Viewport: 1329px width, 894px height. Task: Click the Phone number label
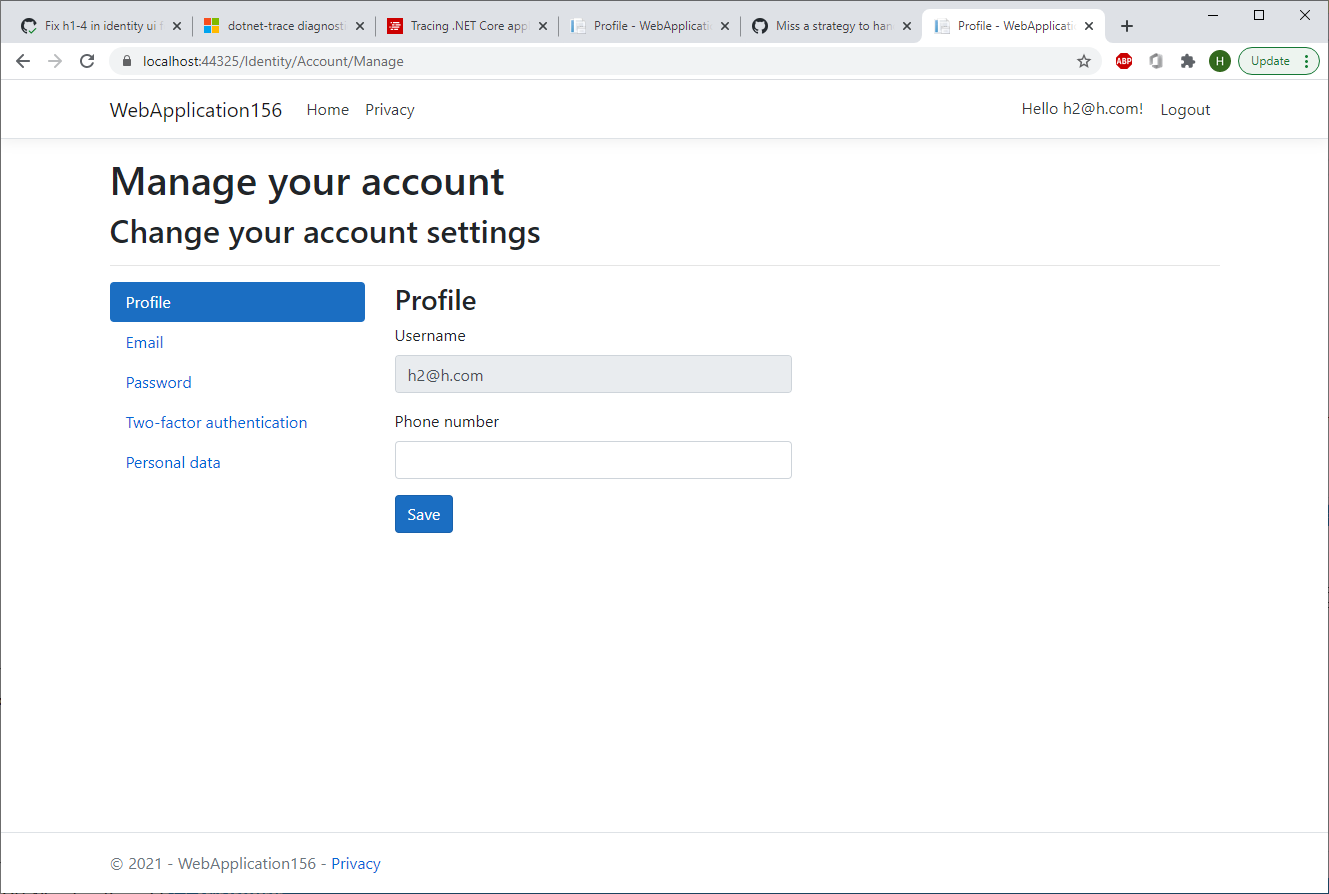click(447, 422)
